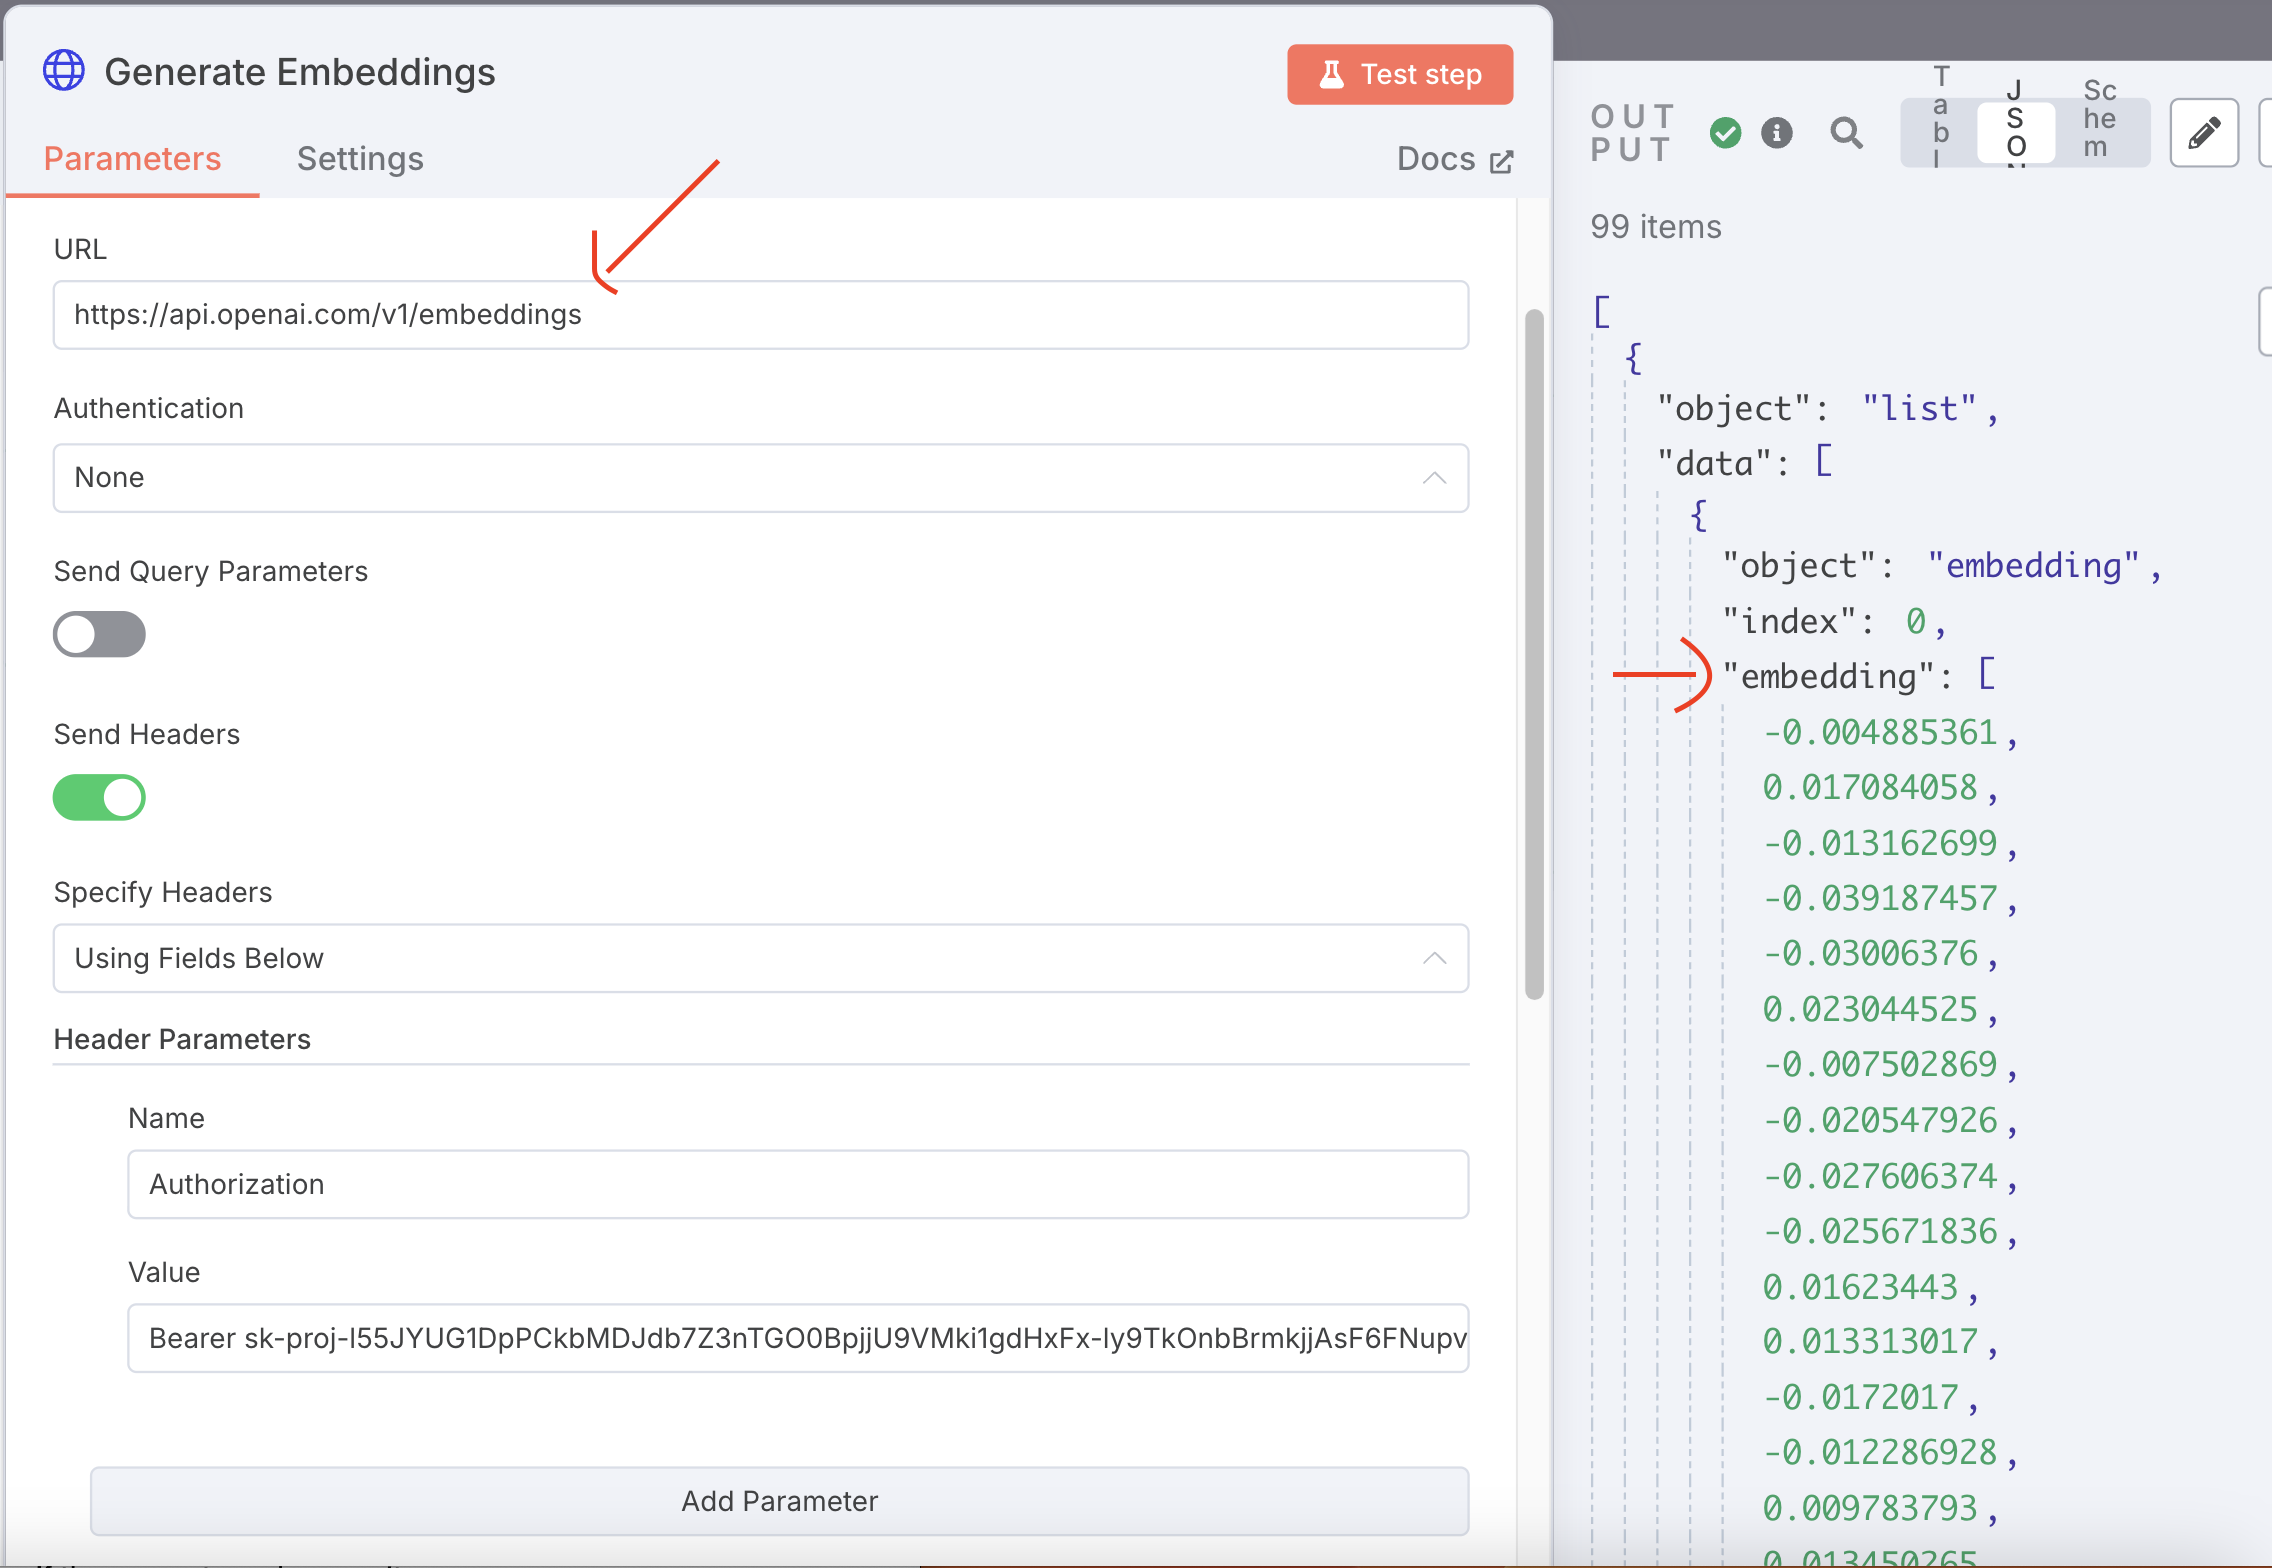Screen dimensions: 2272x1568
Task: Open the Docs link
Action: point(1434,158)
